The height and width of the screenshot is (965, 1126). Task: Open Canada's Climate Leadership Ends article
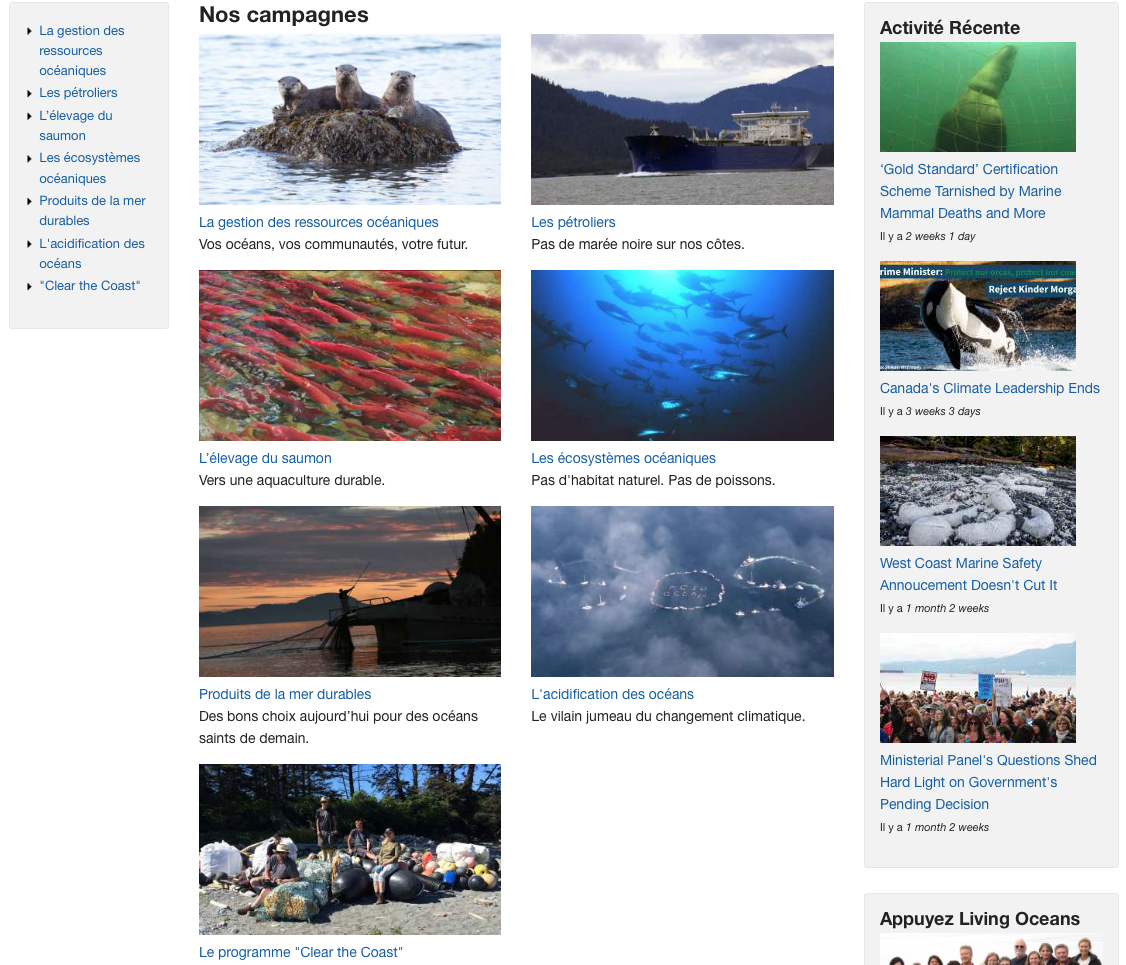[990, 388]
